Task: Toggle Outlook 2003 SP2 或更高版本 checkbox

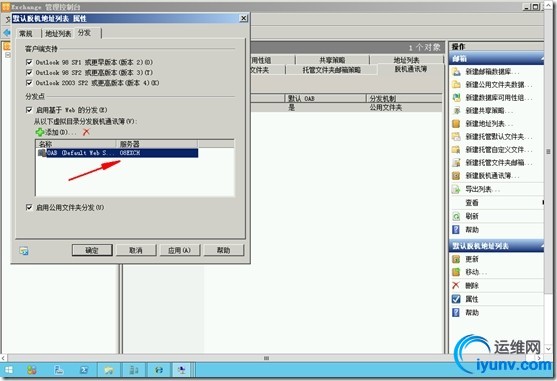Action: tap(29, 83)
